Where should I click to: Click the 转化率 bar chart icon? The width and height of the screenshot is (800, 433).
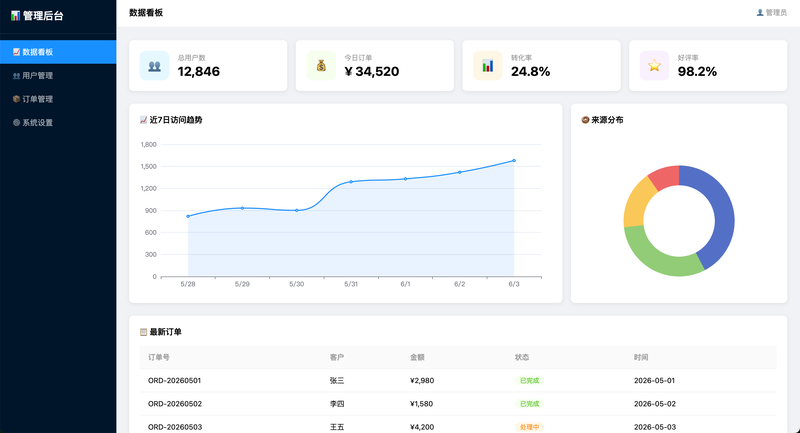pyautogui.click(x=488, y=66)
